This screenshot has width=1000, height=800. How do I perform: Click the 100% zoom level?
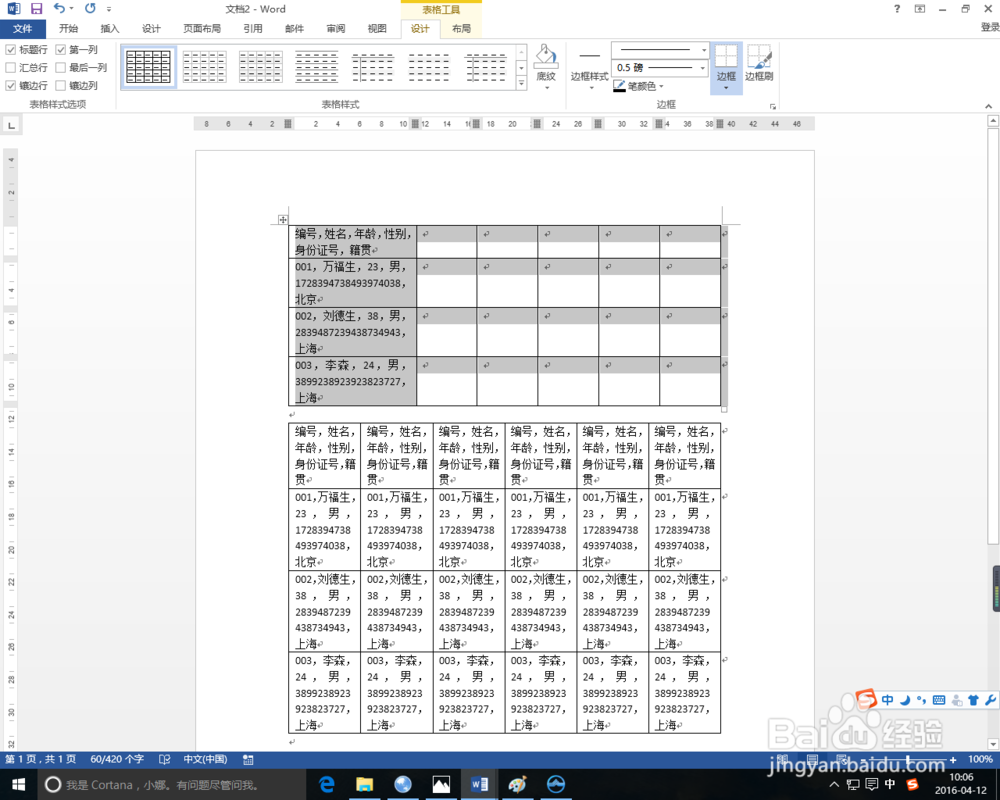tap(980, 759)
